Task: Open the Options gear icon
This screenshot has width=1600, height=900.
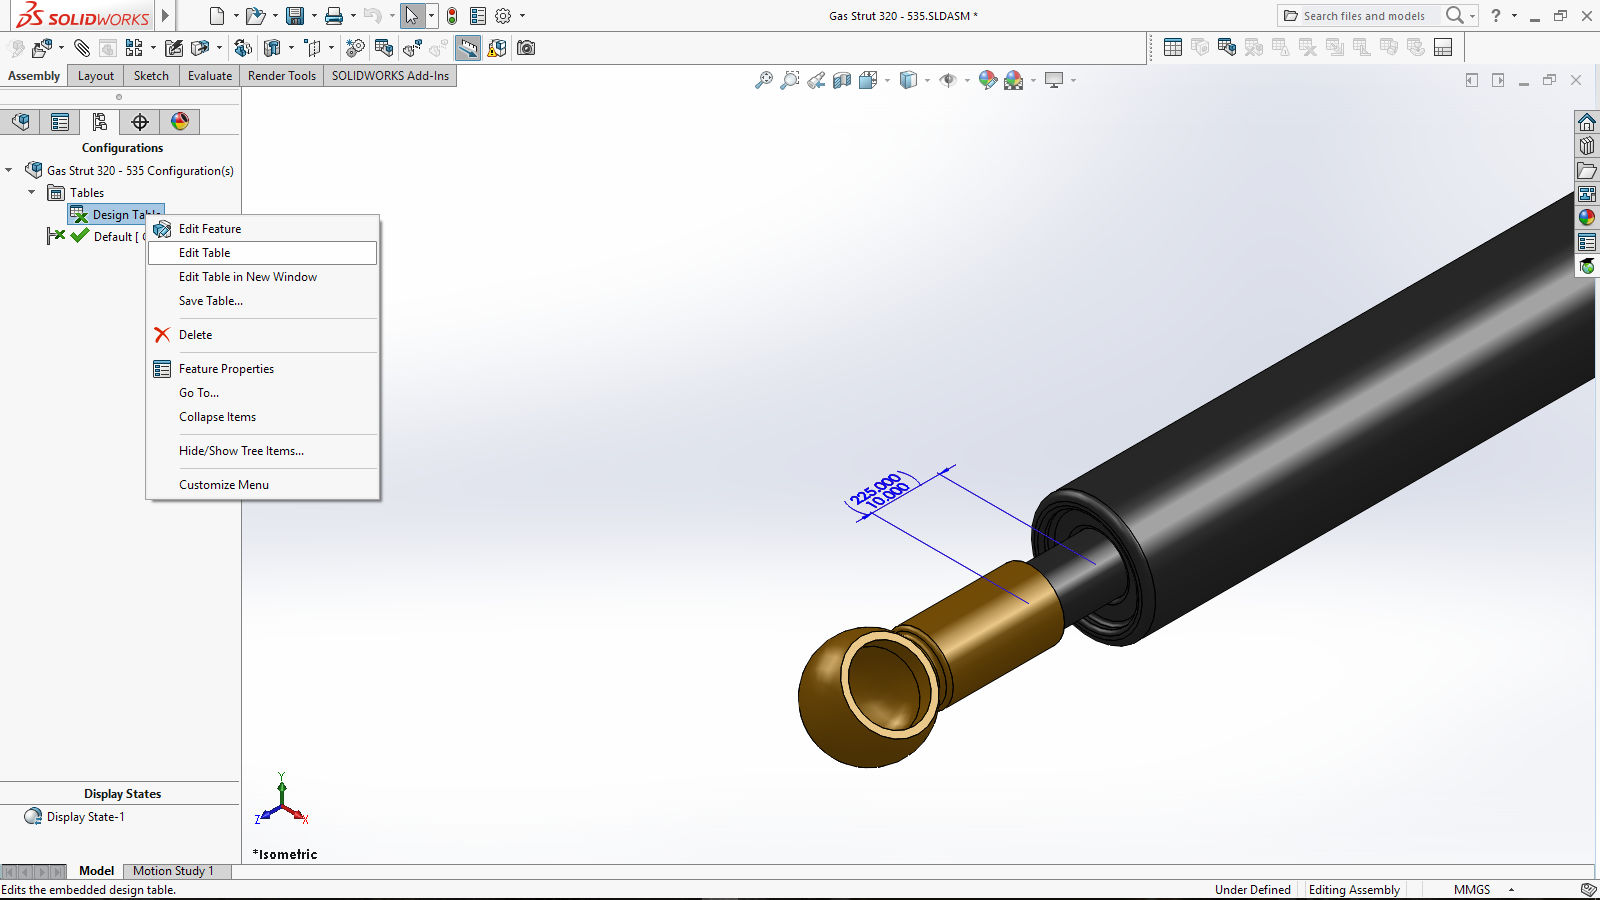Action: [x=503, y=16]
